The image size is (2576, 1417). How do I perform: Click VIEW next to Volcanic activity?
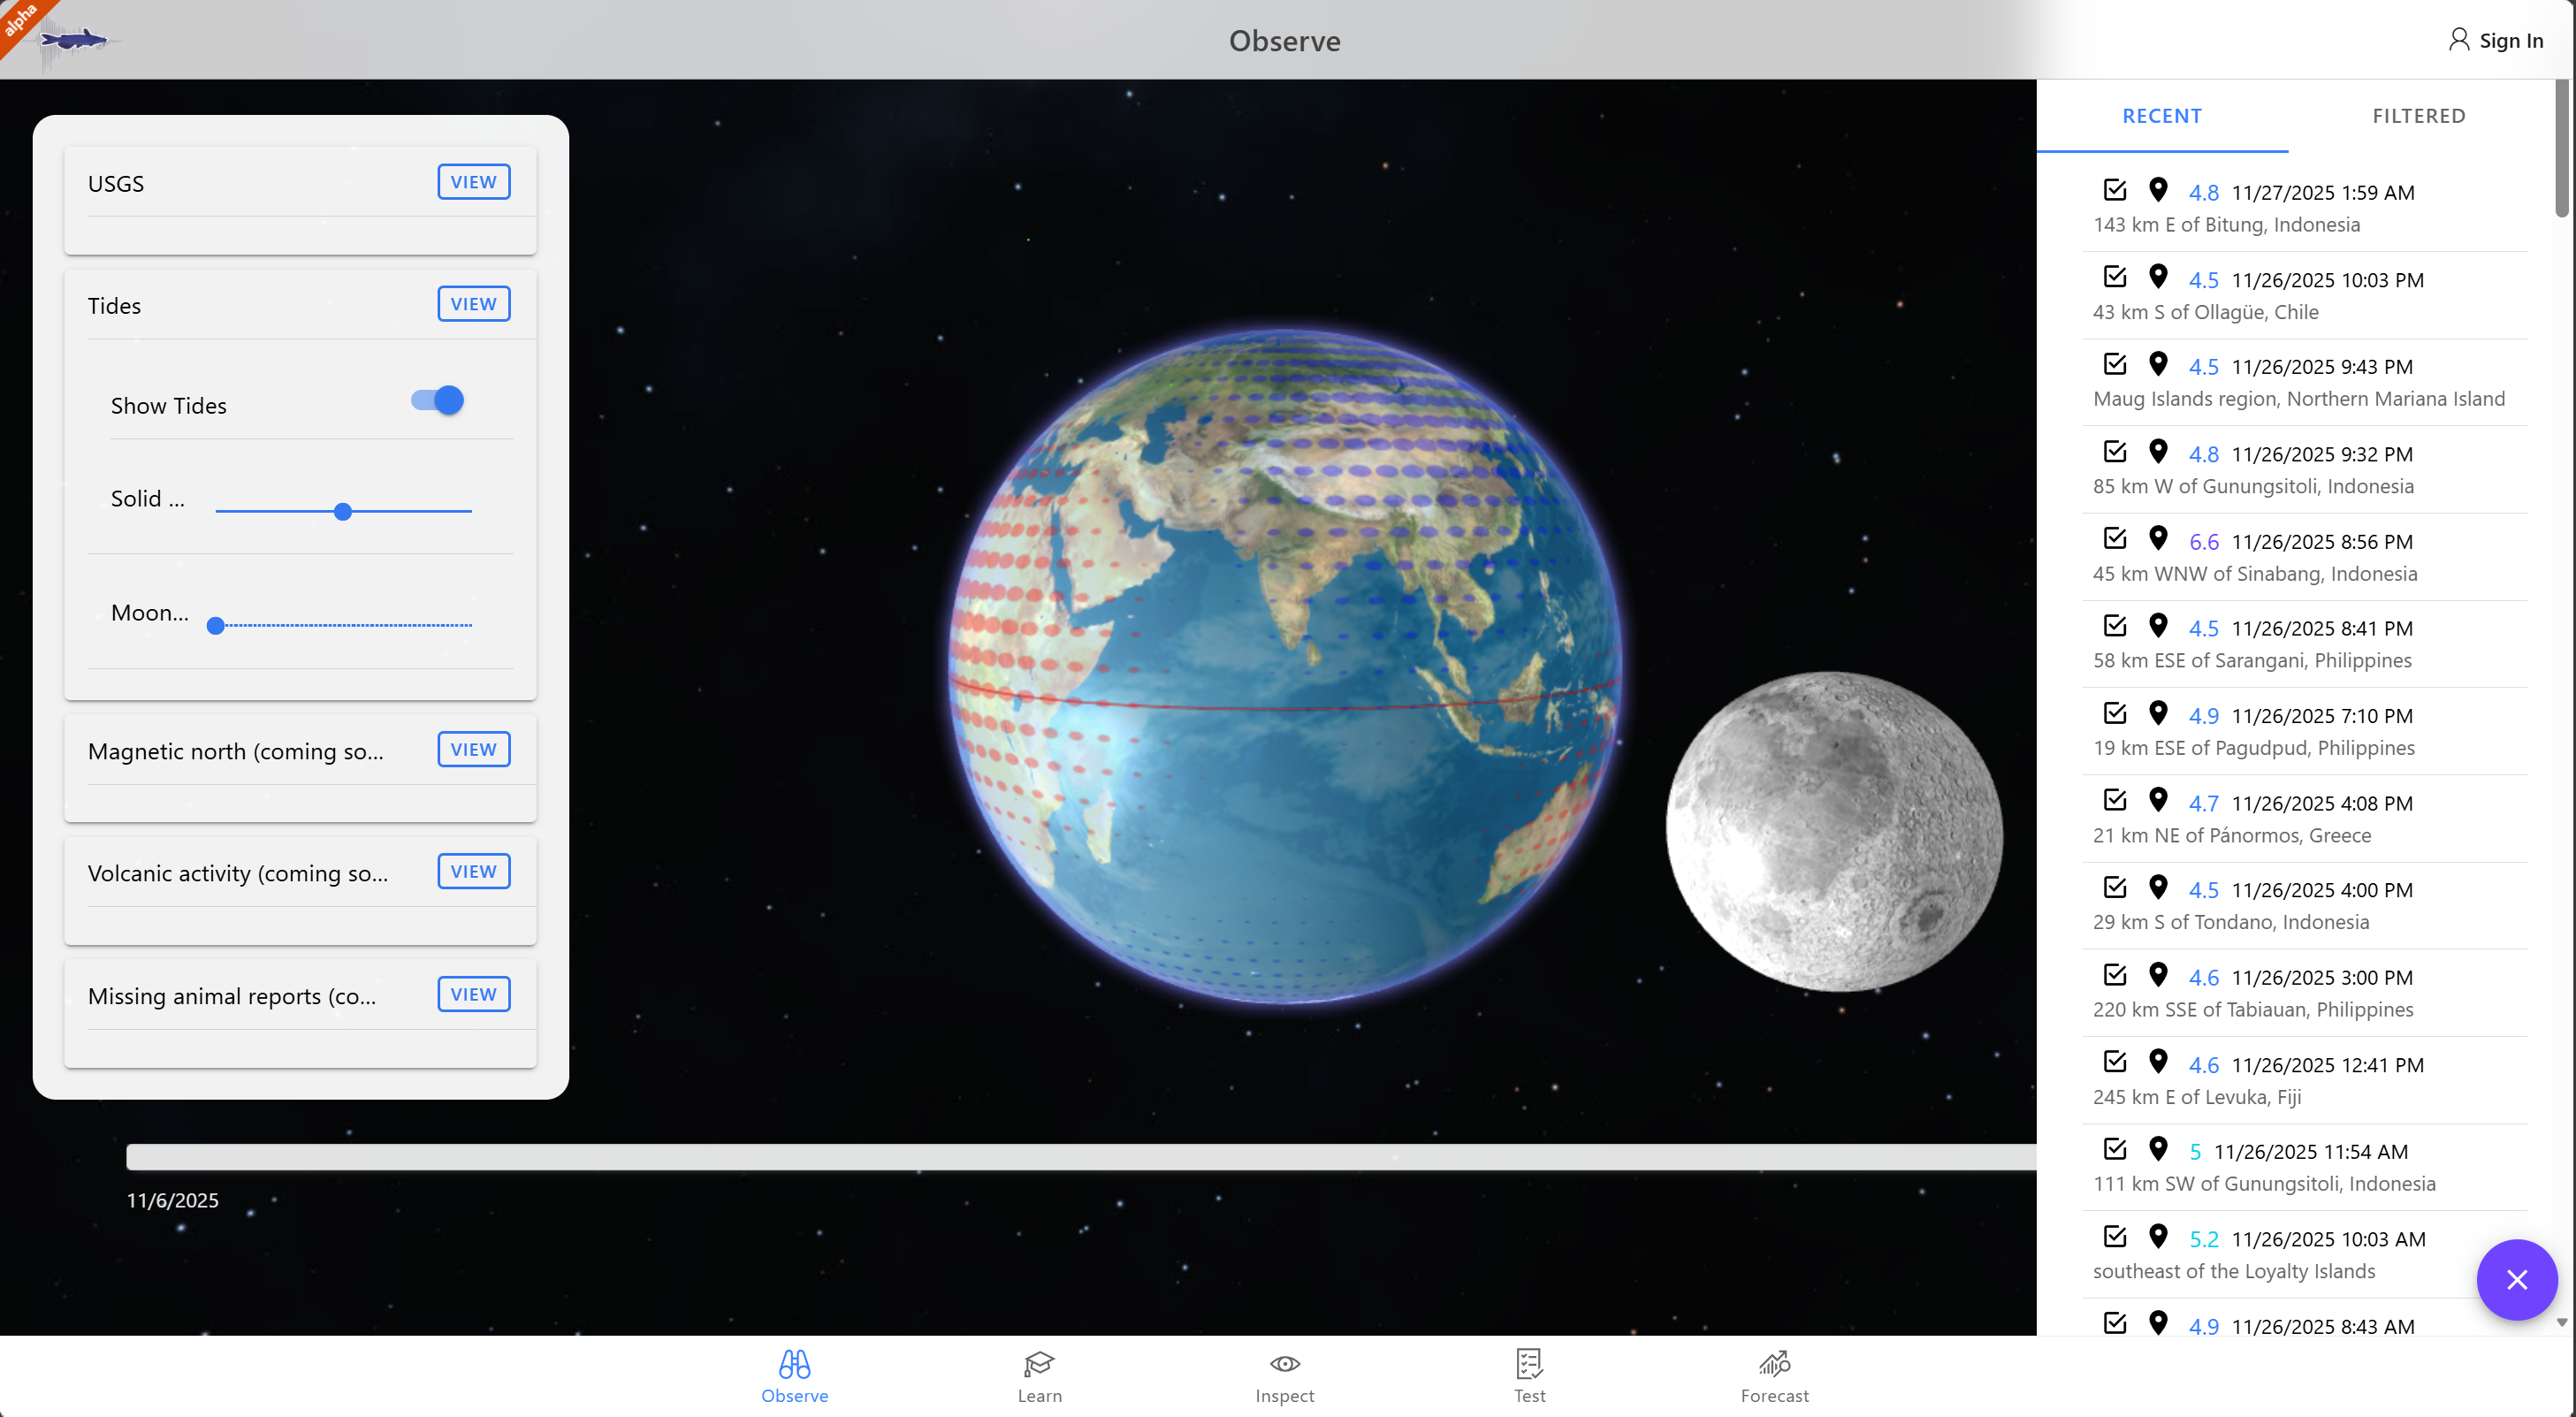[473, 871]
